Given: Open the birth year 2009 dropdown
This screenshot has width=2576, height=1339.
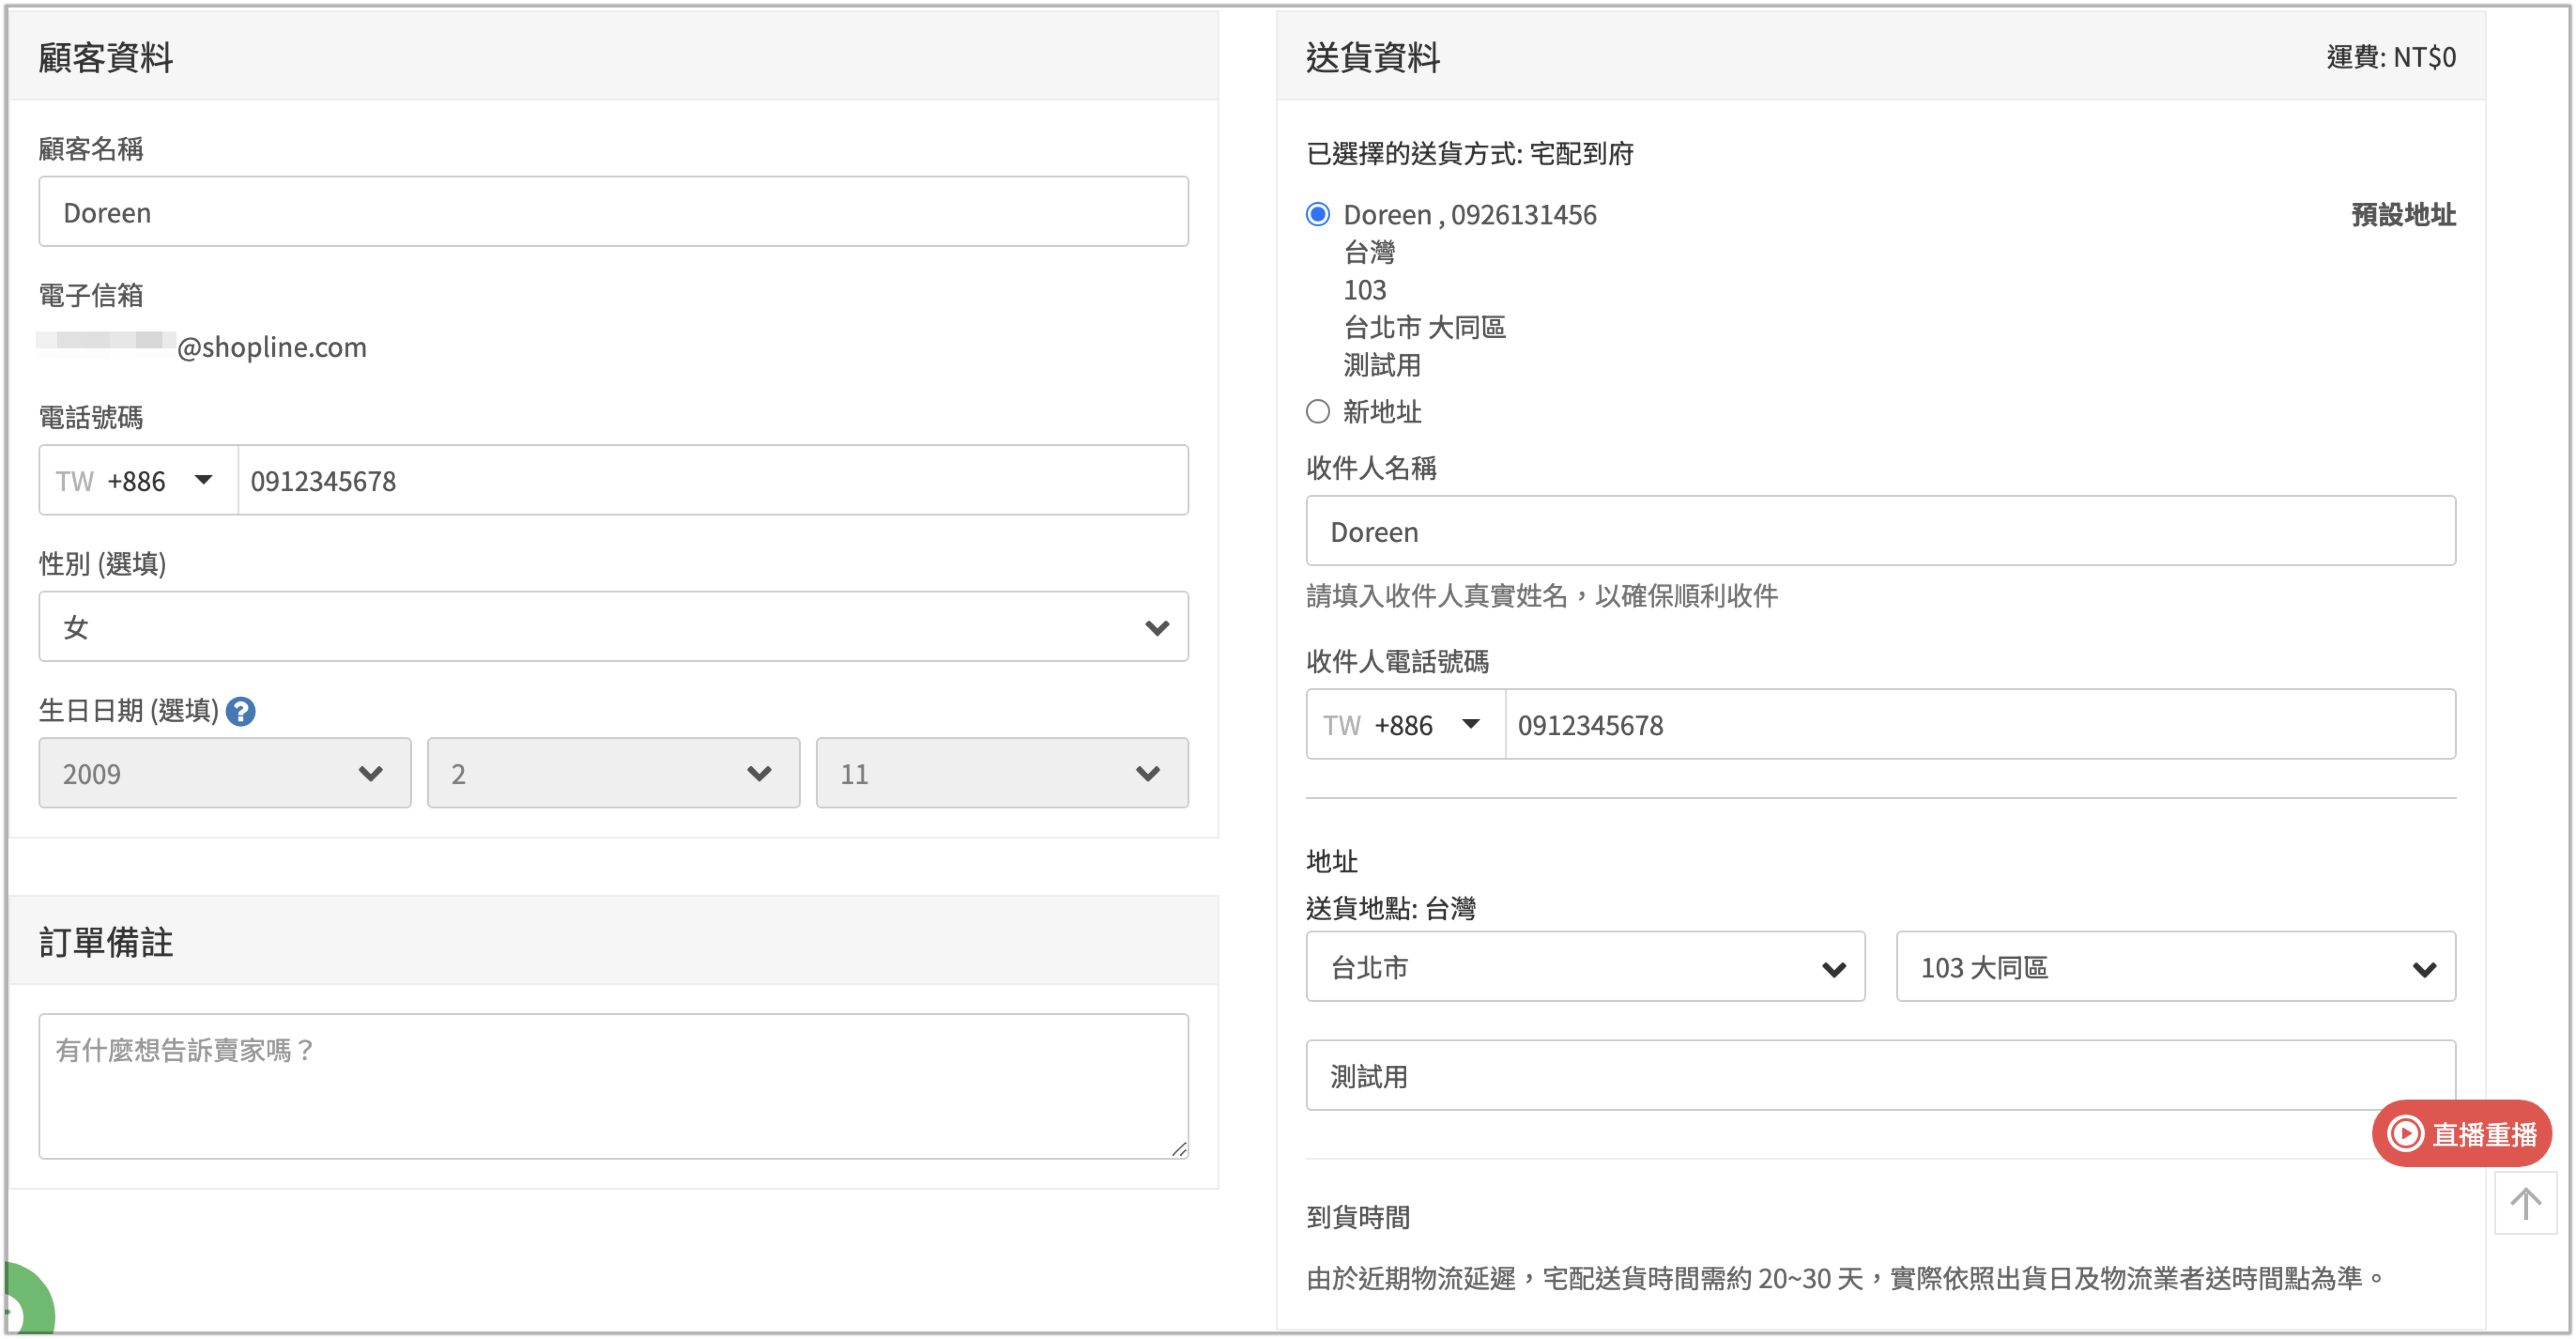Looking at the screenshot, I should pos(225,773).
